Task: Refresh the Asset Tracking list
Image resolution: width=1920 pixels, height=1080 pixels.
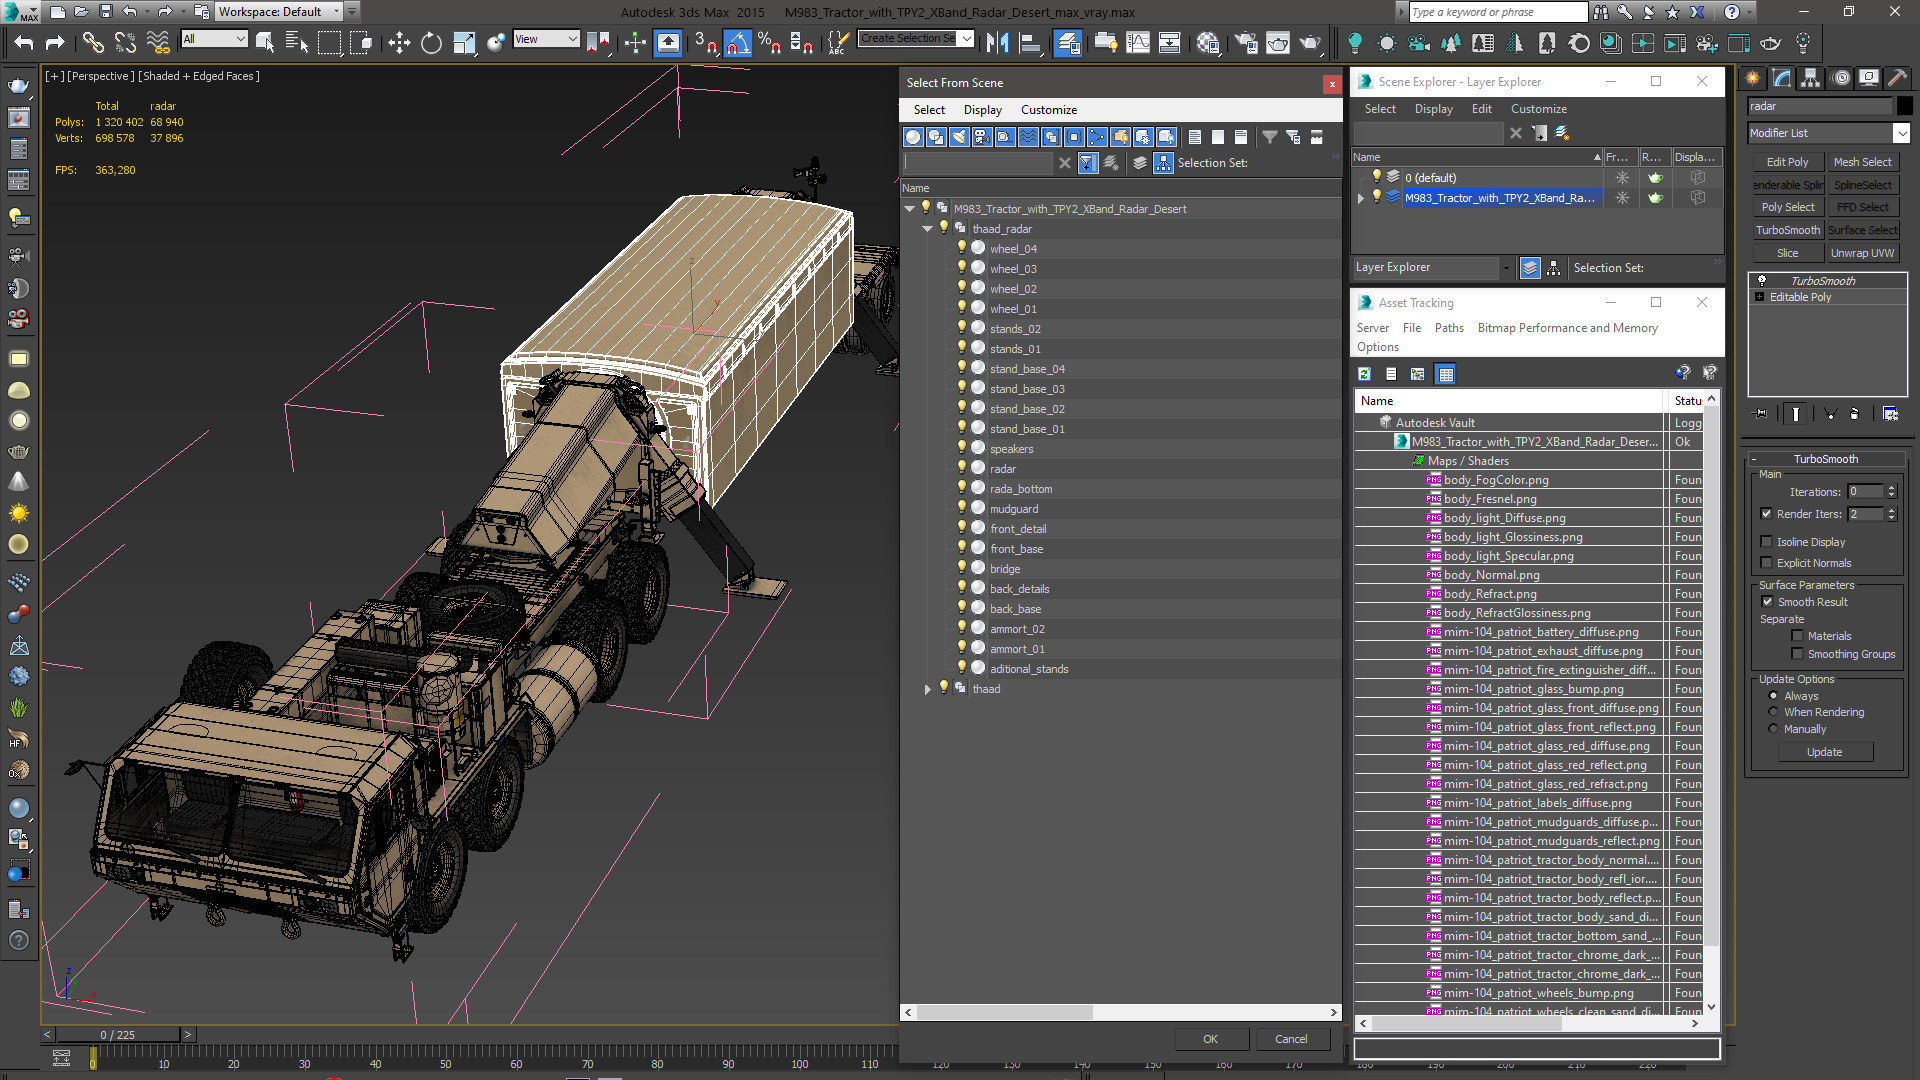Action: click(x=1364, y=374)
